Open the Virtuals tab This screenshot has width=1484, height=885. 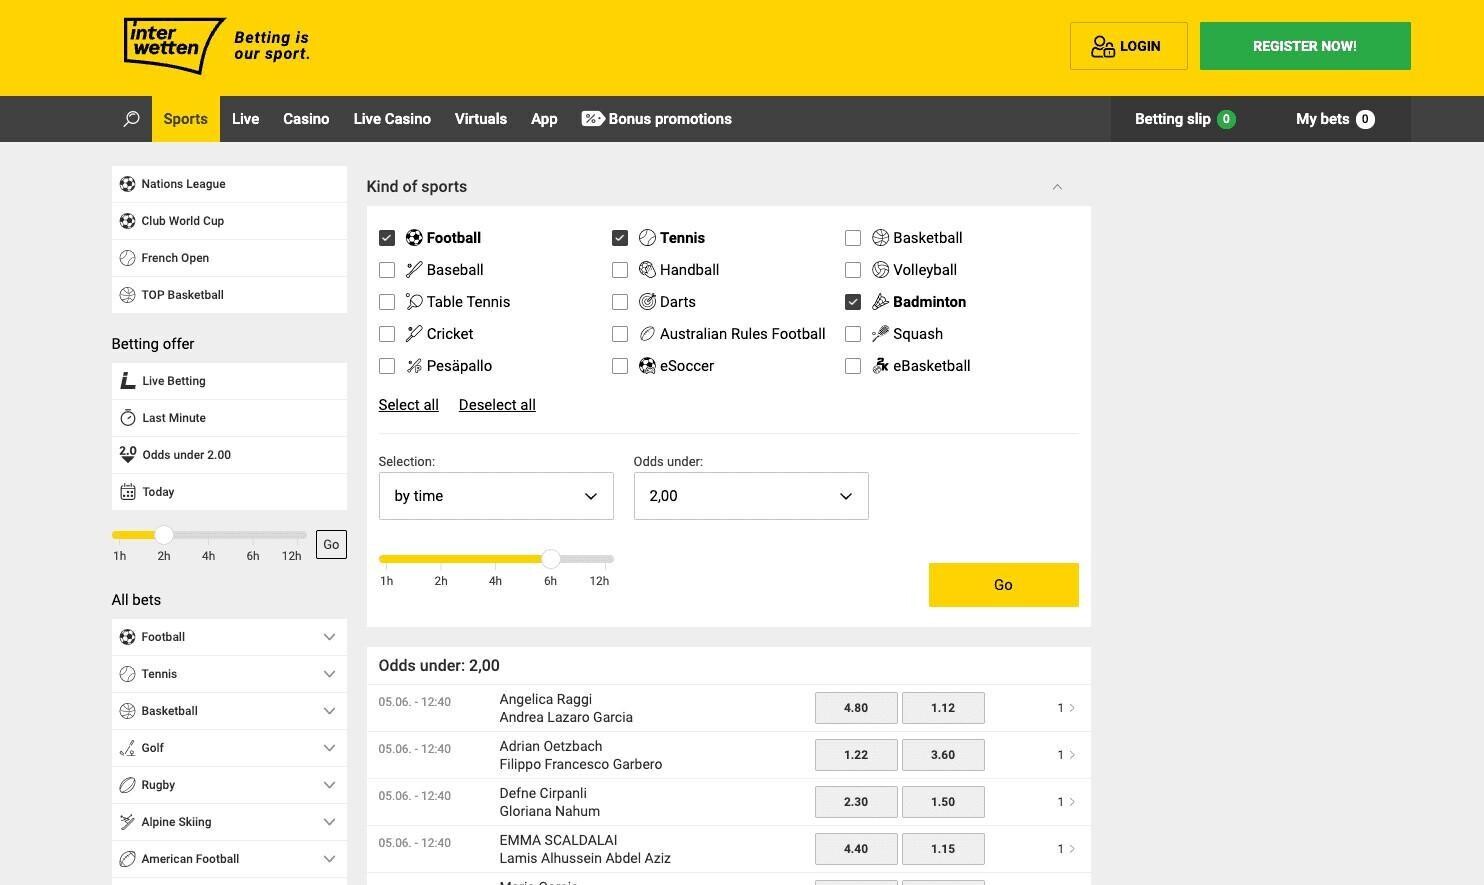(481, 119)
